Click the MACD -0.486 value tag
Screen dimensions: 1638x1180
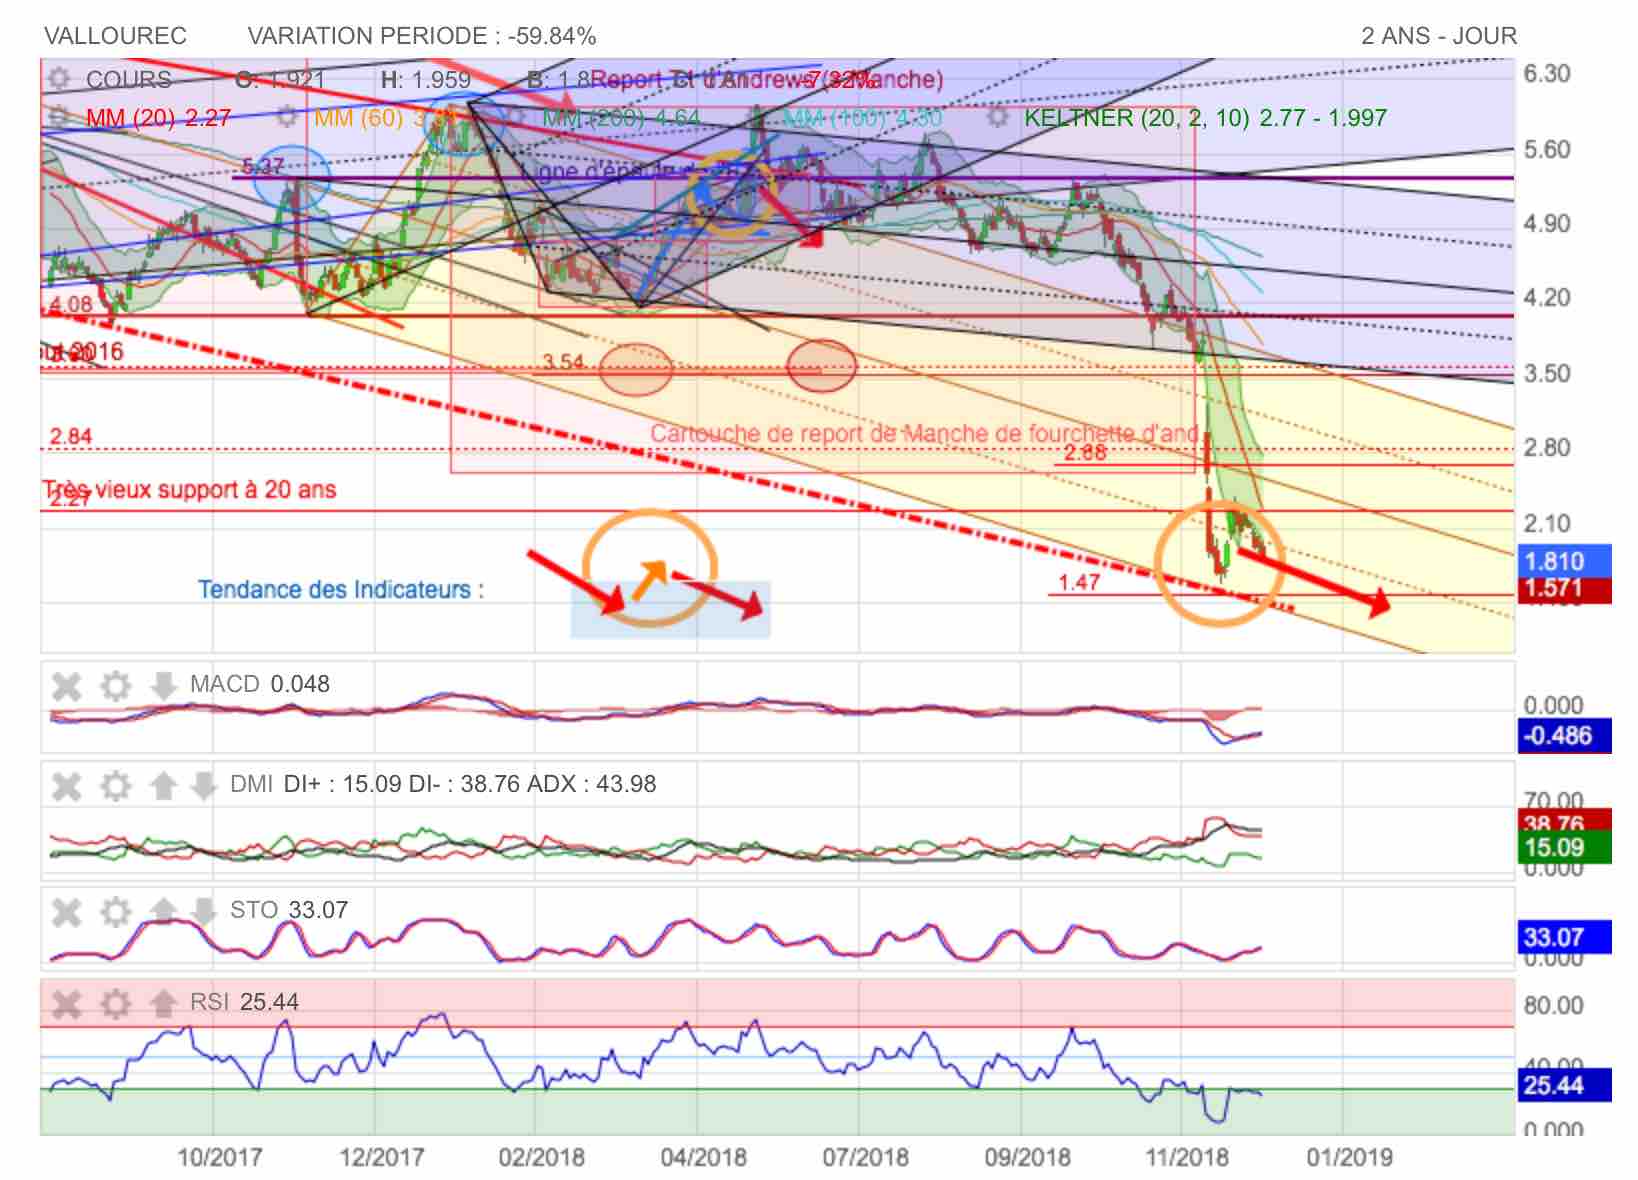(1564, 736)
